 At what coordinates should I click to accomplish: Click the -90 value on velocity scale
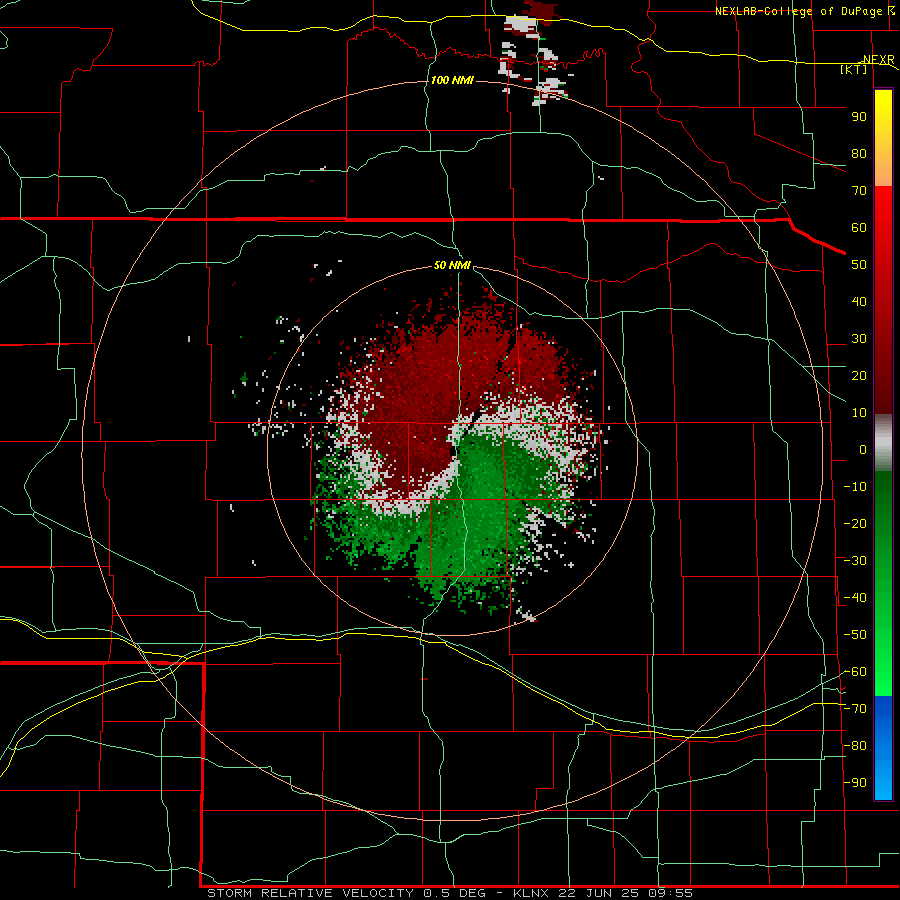coord(855,783)
